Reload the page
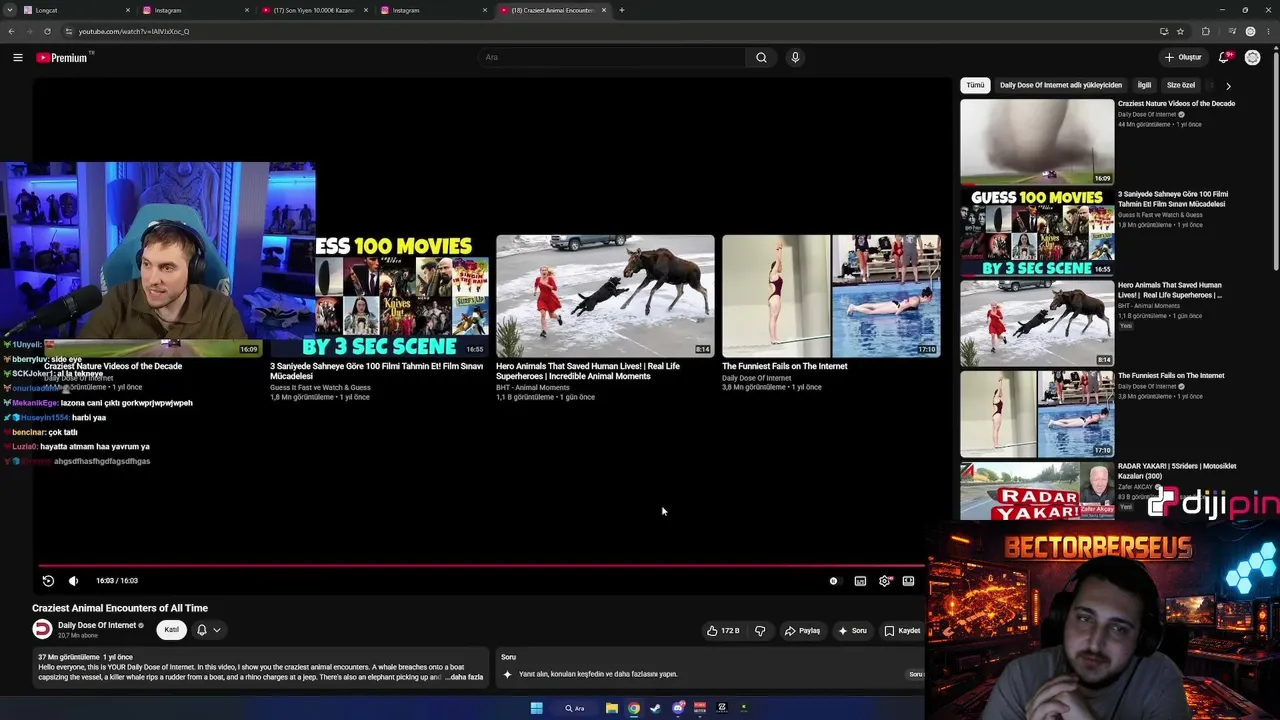The height and width of the screenshot is (720, 1280). [47, 31]
